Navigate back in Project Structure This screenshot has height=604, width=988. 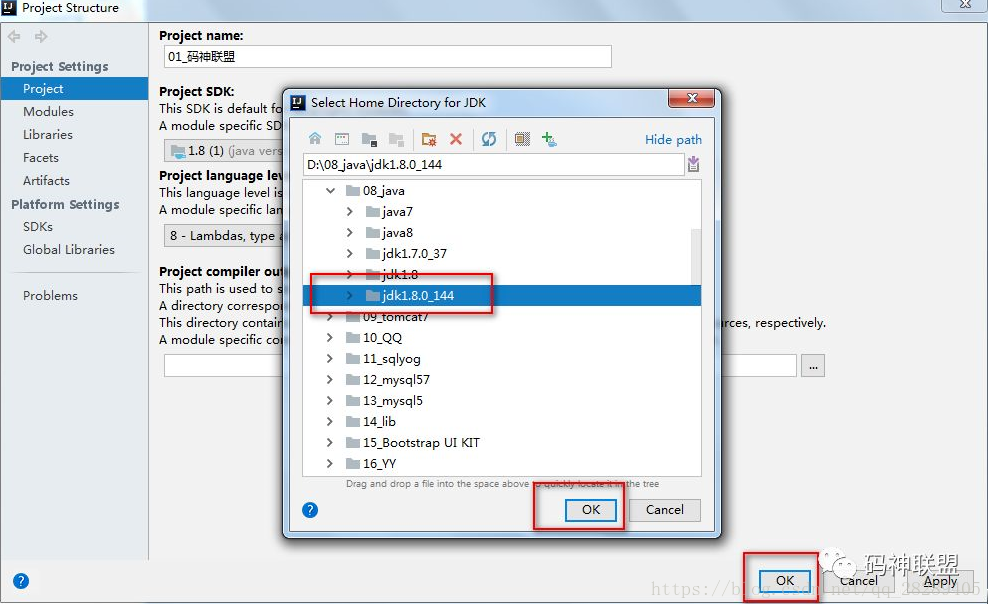(14, 37)
